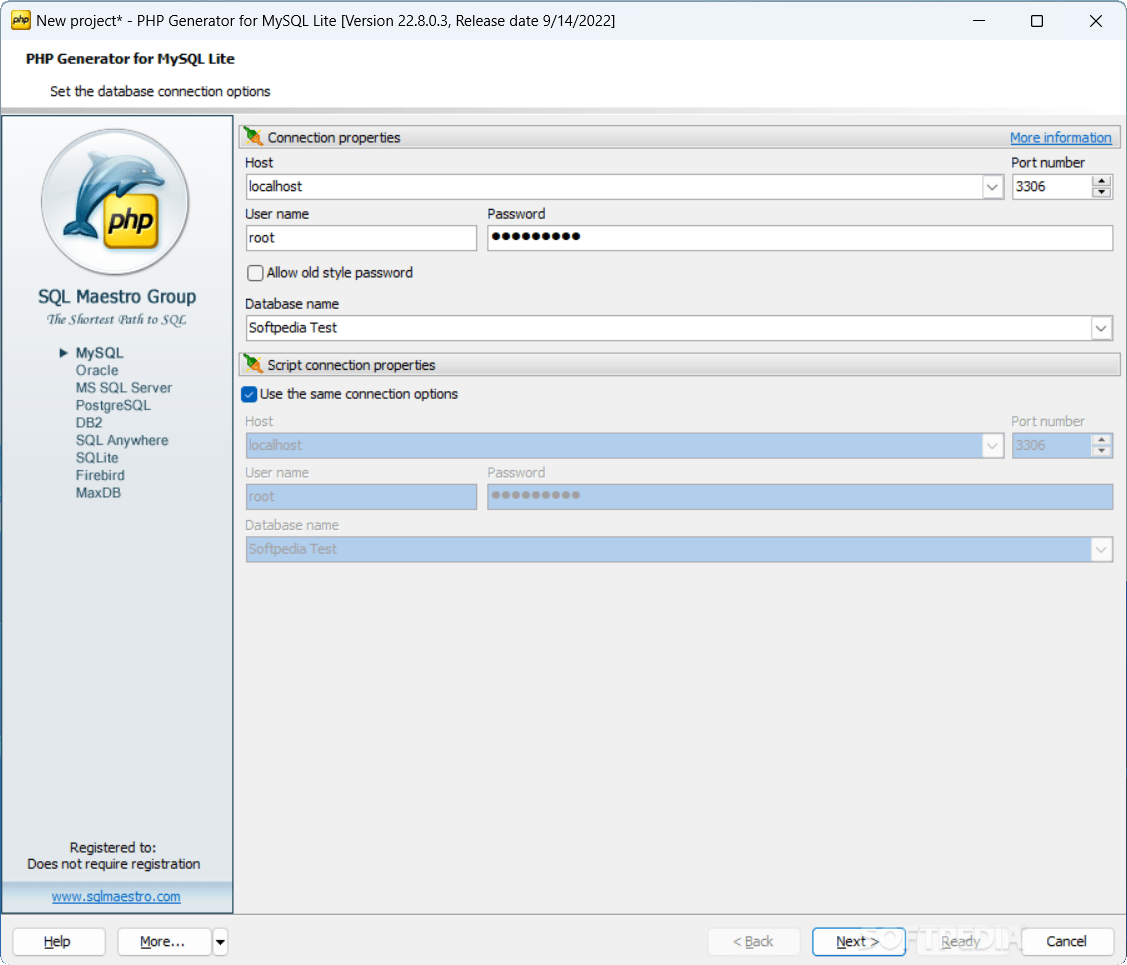1127x965 pixels.
Task: Select DB2 in the product list
Action: [x=89, y=423]
